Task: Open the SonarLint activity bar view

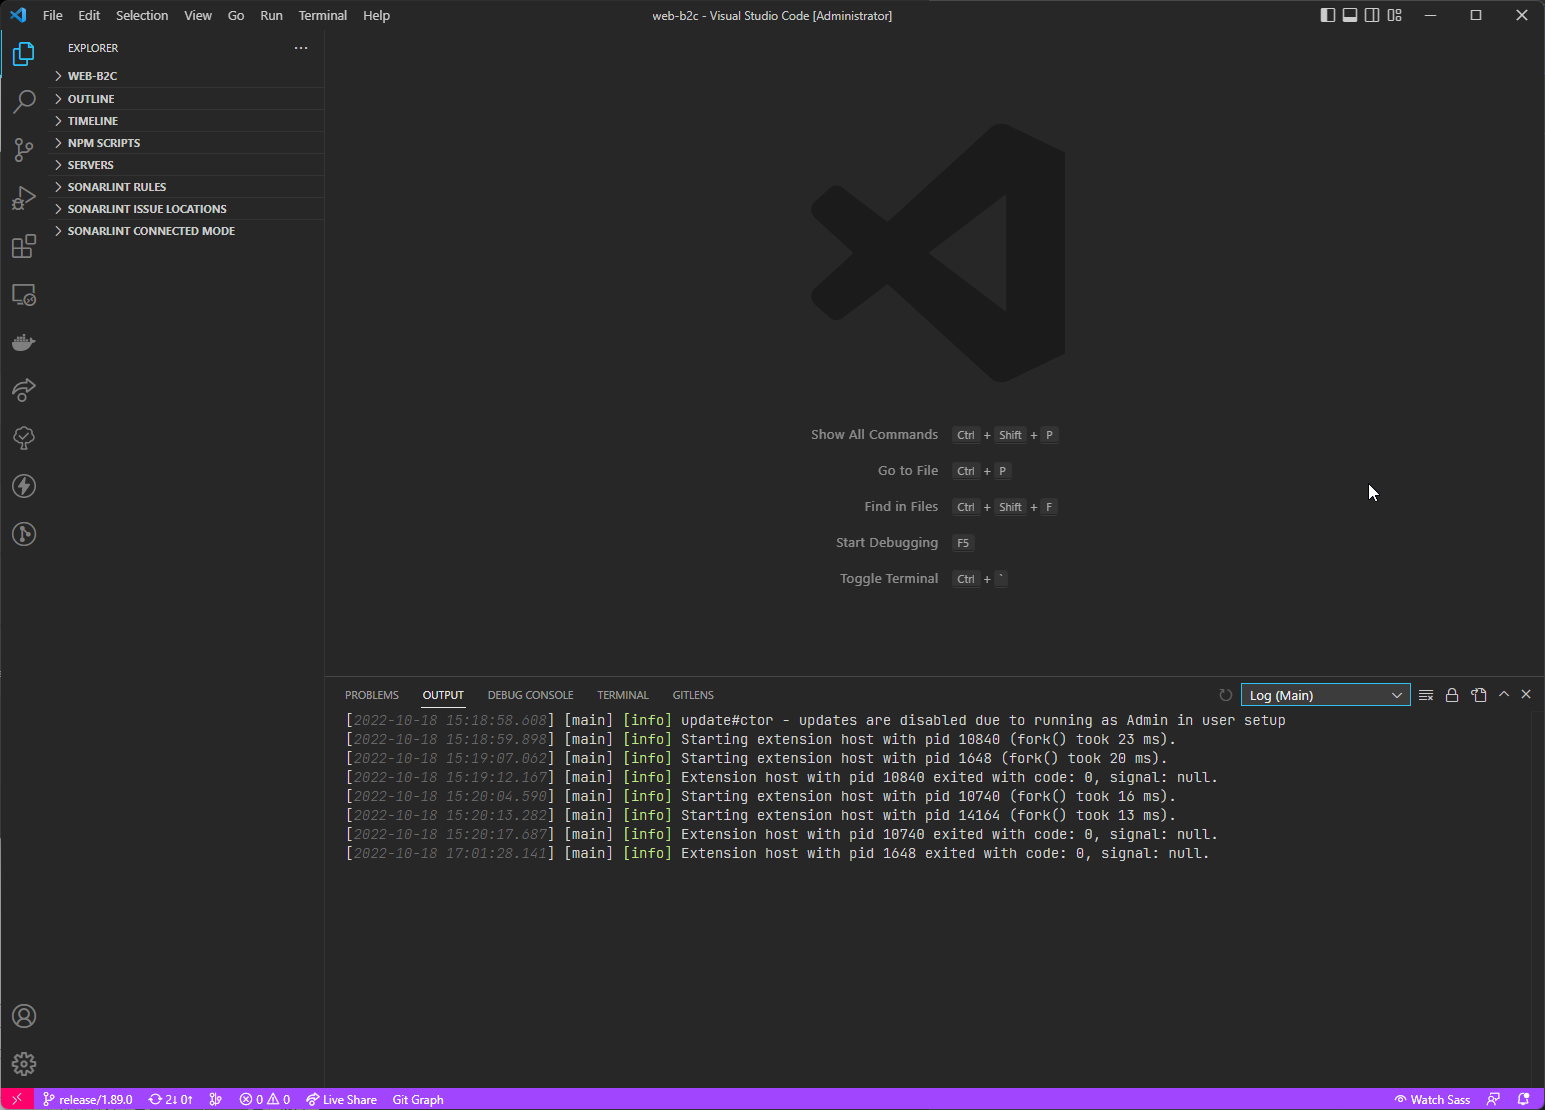Action: [x=23, y=438]
